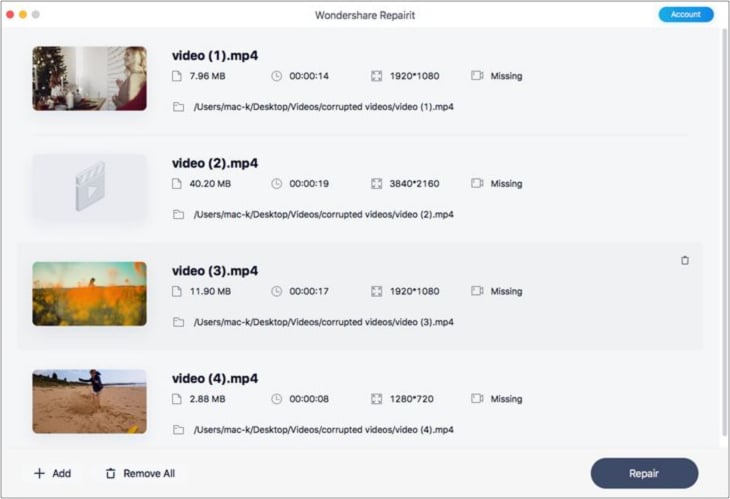Click the camera icon for video (2).mp4
Screen dimensions: 730x499
[477, 183]
